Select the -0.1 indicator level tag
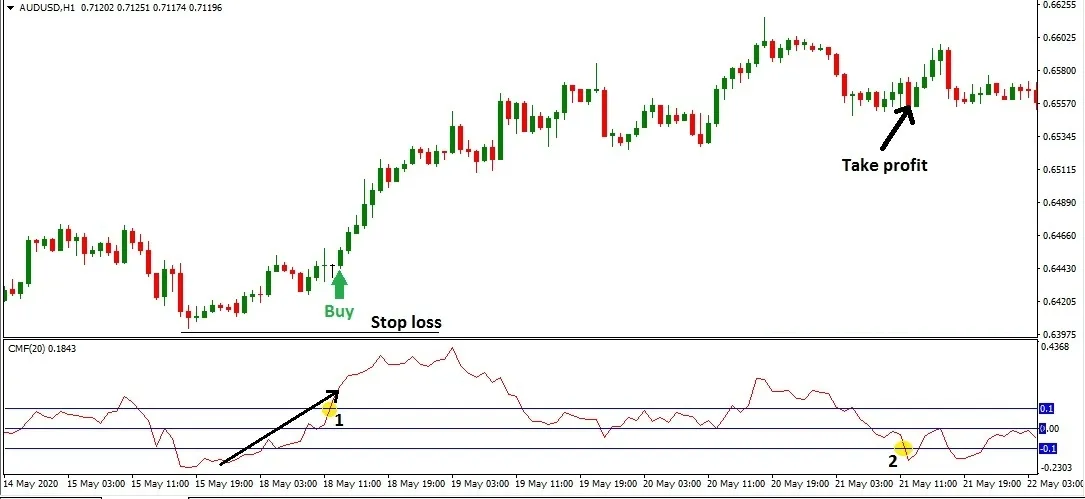Image resolution: width=1085 pixels, height=499 pixels. [x=1048, y=448]
